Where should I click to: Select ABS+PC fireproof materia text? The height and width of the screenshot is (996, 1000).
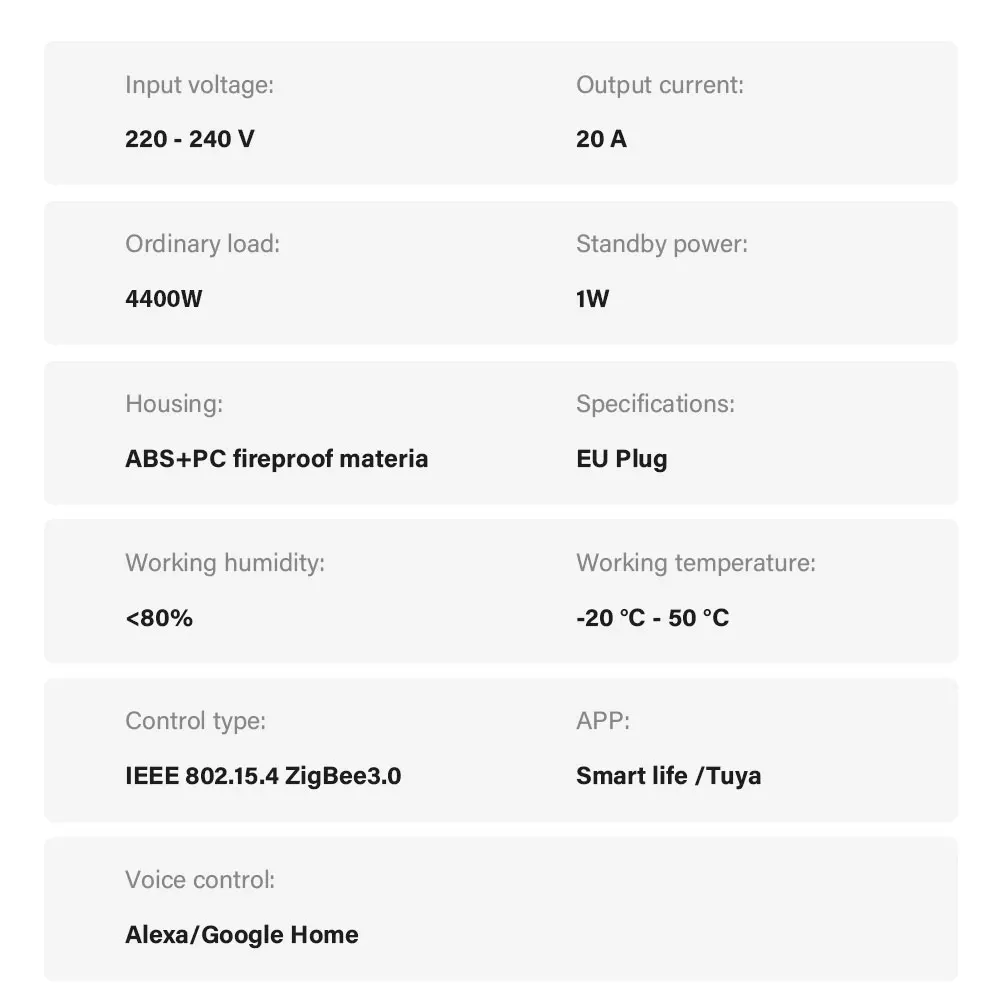coord(276,459)
